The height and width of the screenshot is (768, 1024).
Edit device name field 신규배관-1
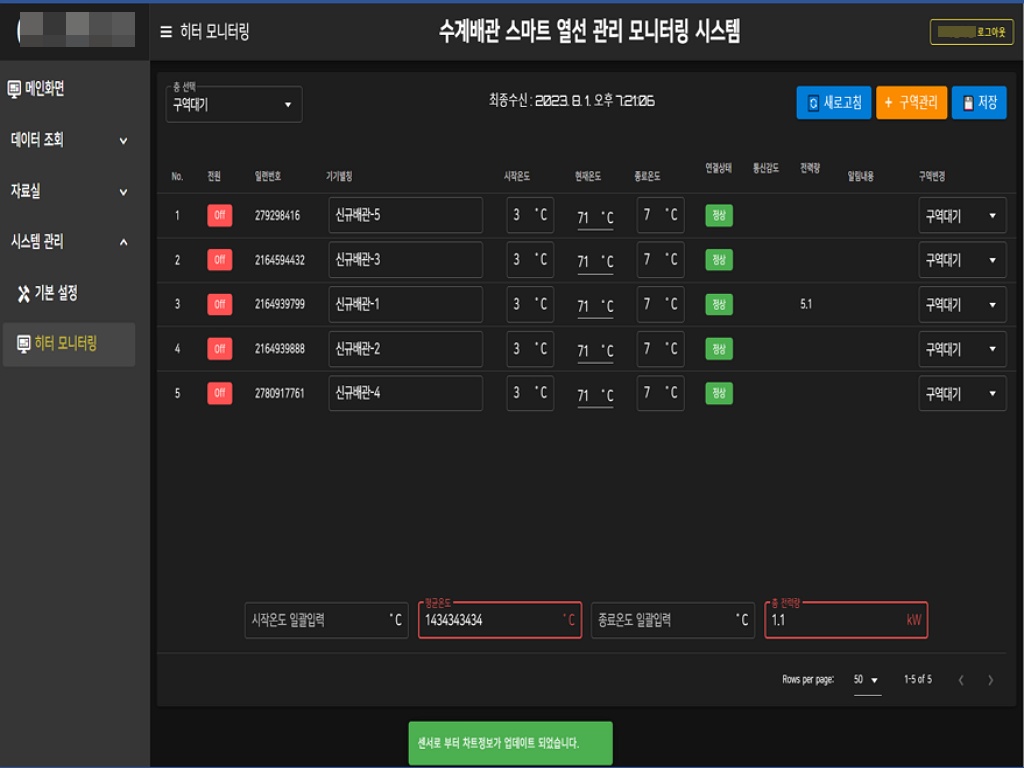pyautogui.click(x=406, y=304)
